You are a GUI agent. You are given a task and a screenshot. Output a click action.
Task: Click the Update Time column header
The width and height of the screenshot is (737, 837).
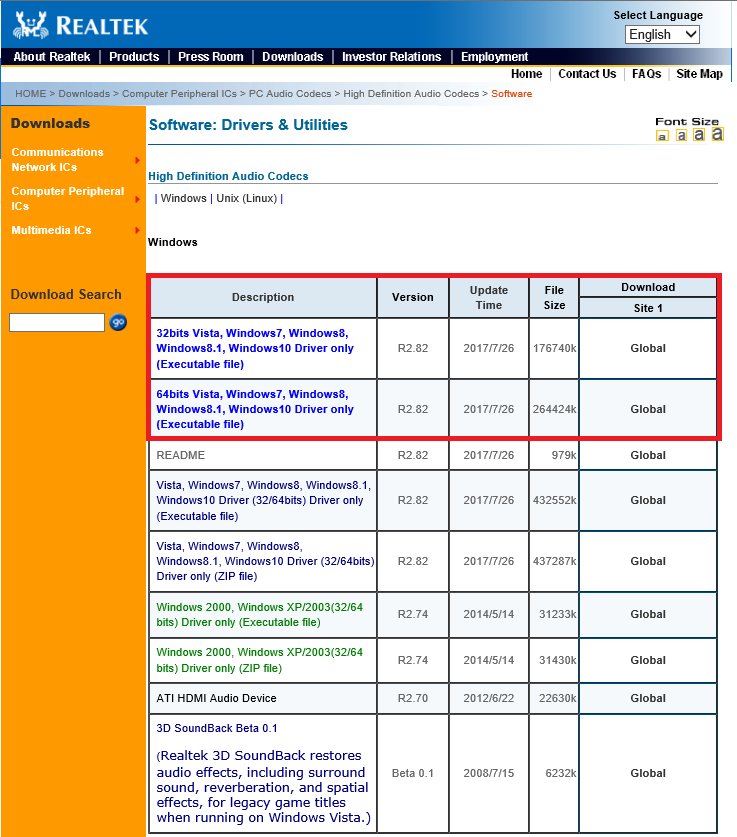(x=488, y=297)
